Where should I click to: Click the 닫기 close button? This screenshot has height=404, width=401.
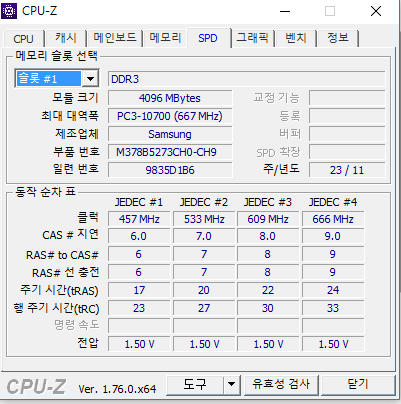pyautogui.click(x=358, y=385)
